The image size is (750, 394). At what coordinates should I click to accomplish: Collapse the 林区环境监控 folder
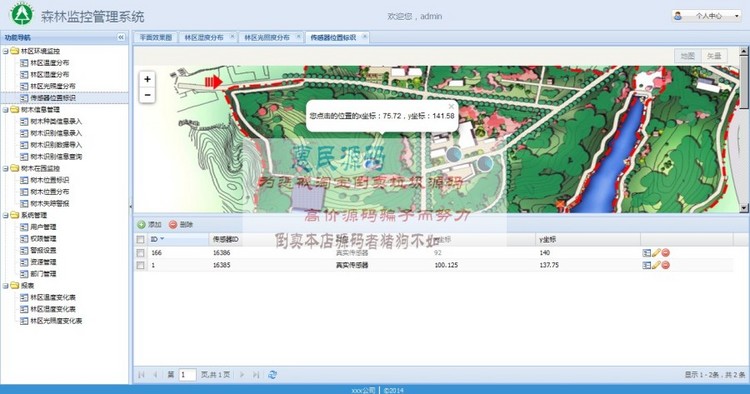click(5, 51)
